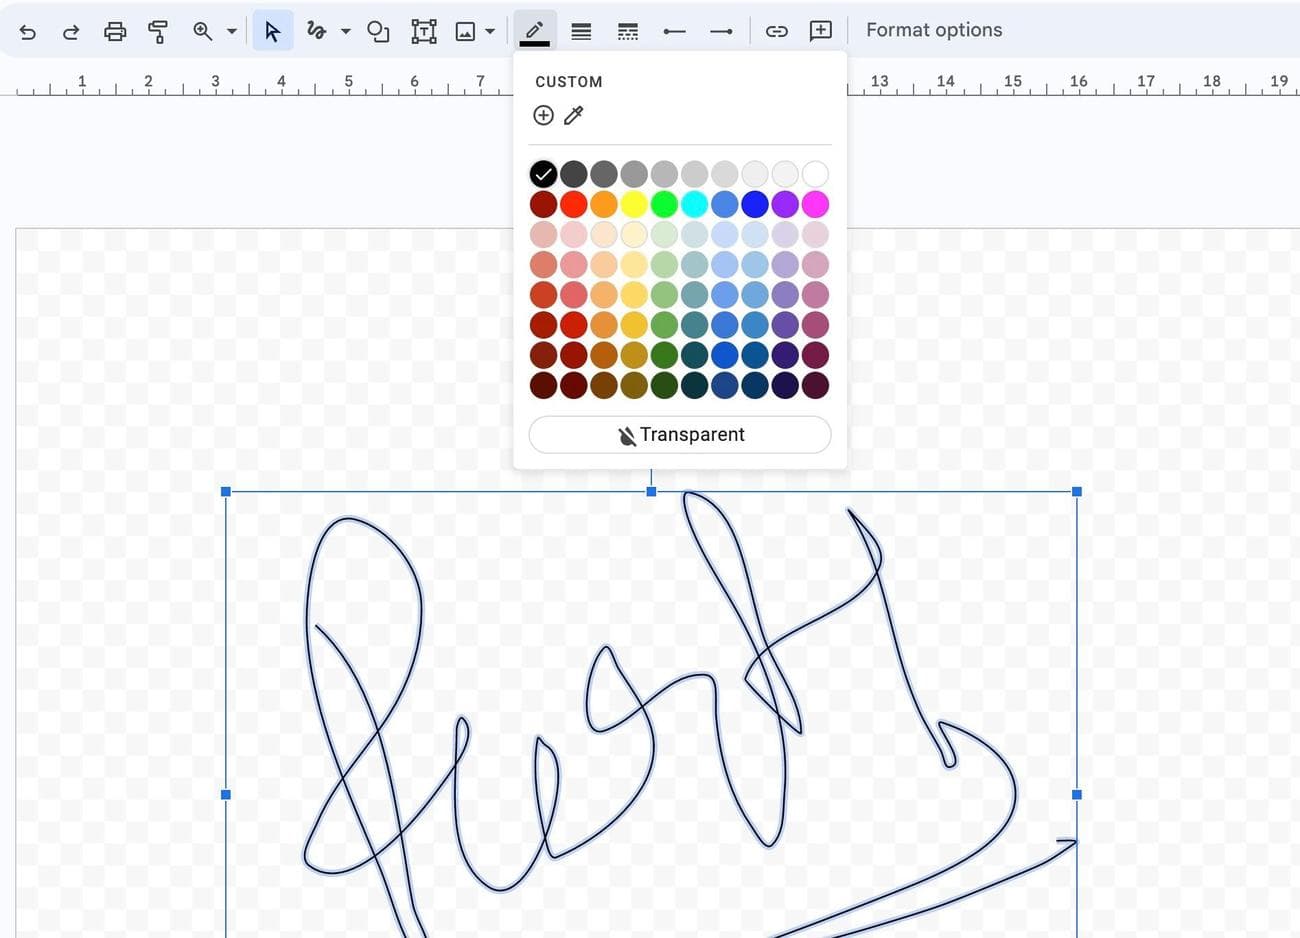Pick the bright yellow color swatch
Image resolution: width=1300 pixels, height=938 pixels.
(x=634, y=204)
